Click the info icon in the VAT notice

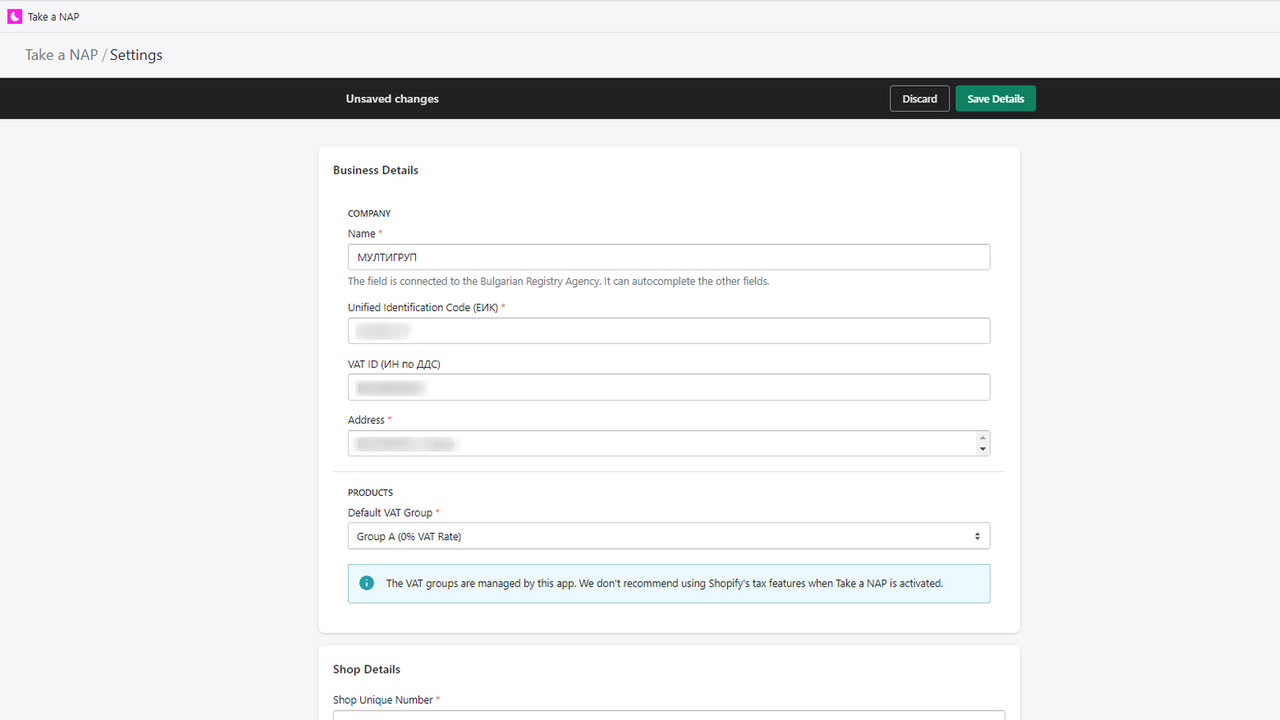click(366, 582)
